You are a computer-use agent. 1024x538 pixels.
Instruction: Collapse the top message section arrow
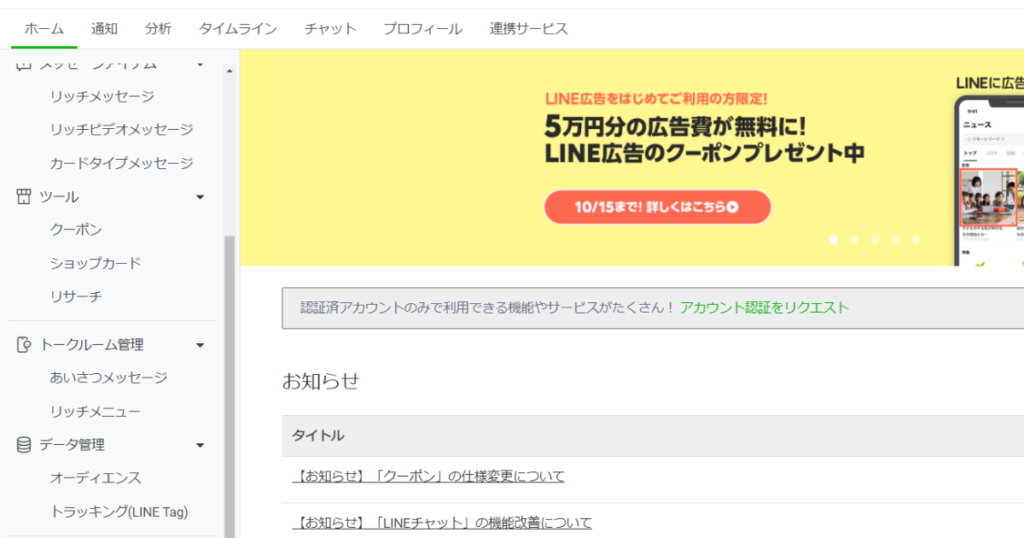[200, 64]
